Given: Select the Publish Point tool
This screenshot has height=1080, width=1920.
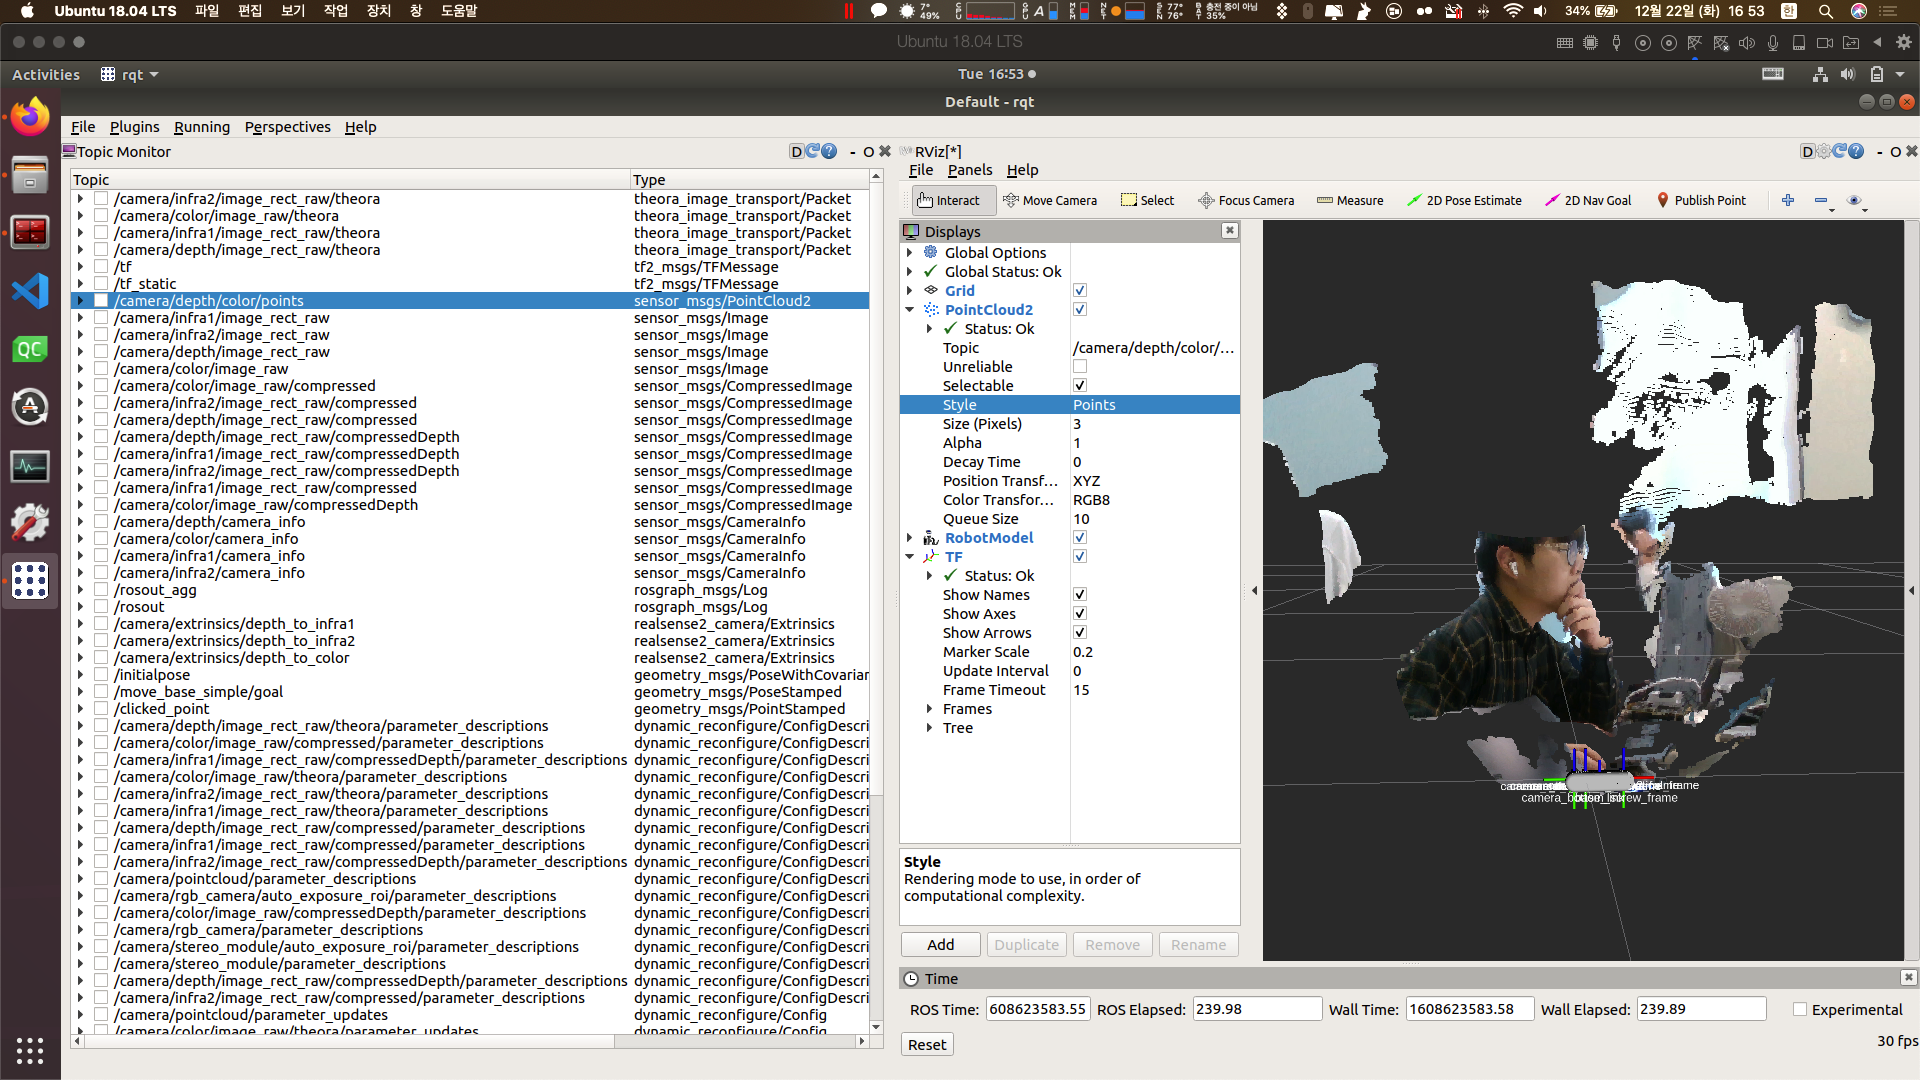Looking at the screenshot, I should click(1701, 200).
